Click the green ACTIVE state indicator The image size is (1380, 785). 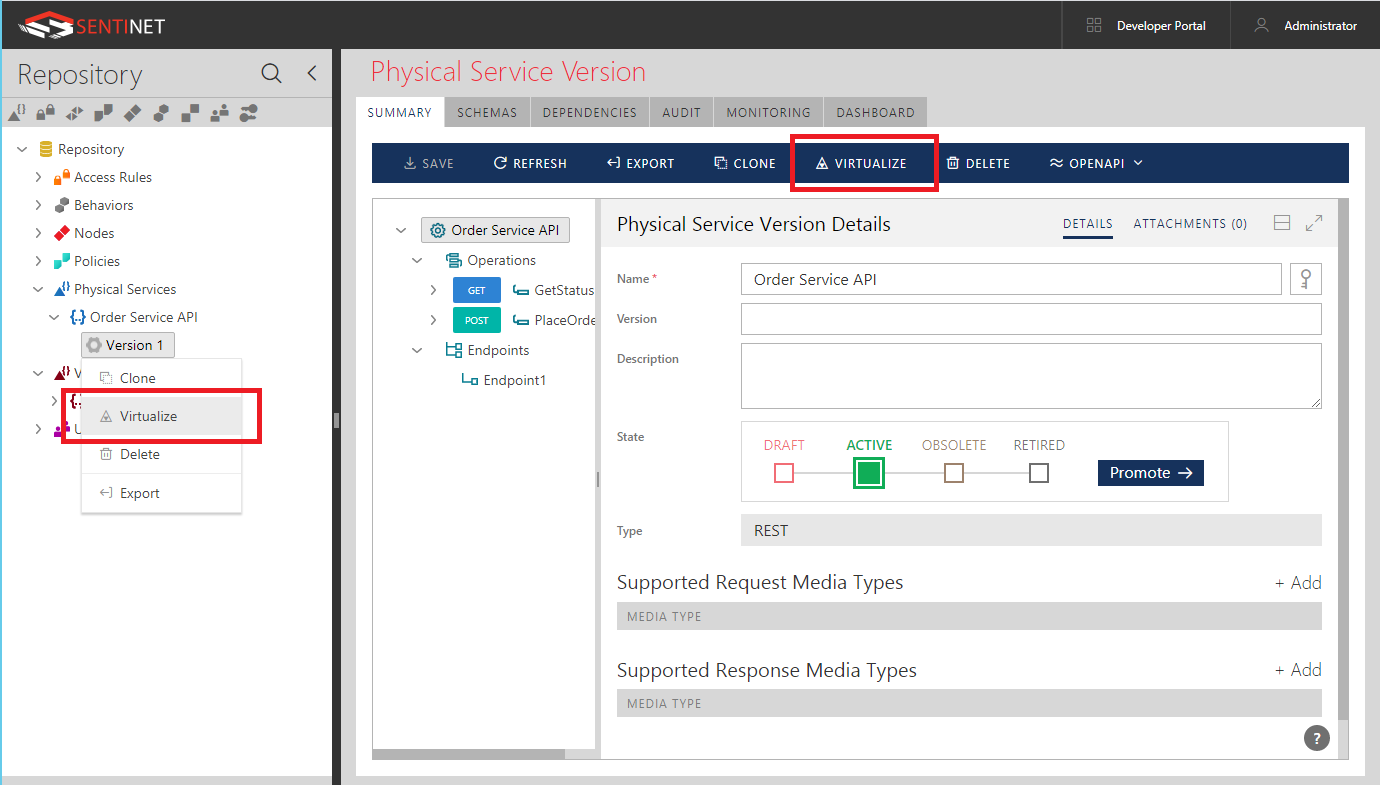point(868,472)
